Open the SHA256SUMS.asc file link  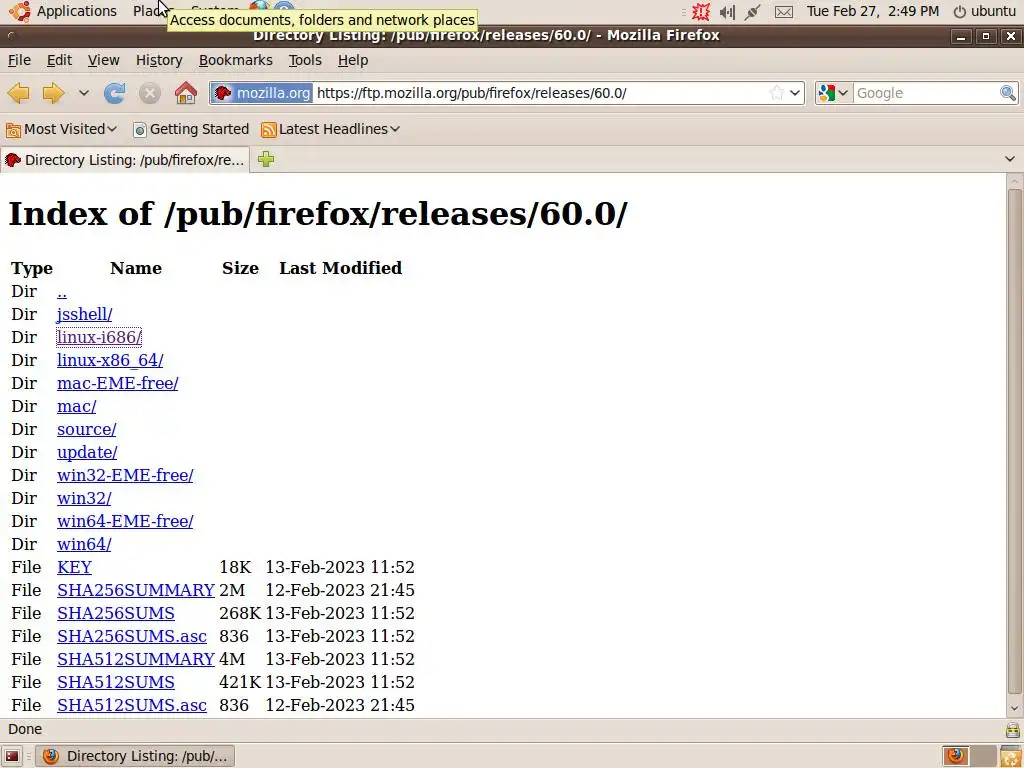[x=132, y=636]
